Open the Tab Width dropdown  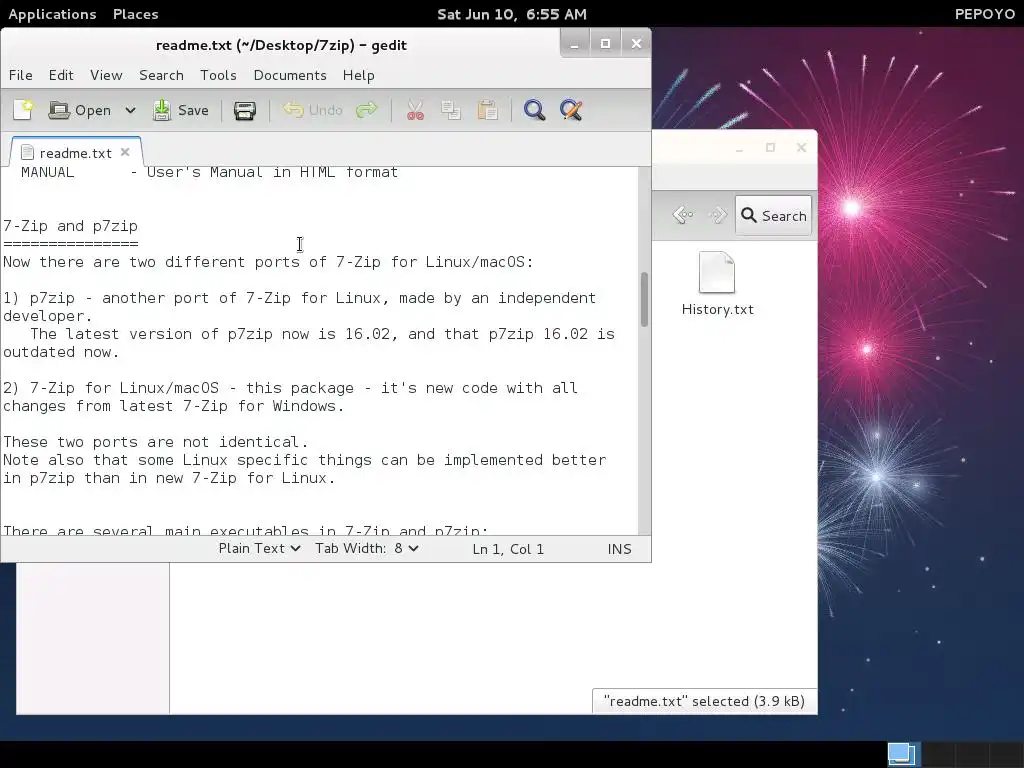366,549
